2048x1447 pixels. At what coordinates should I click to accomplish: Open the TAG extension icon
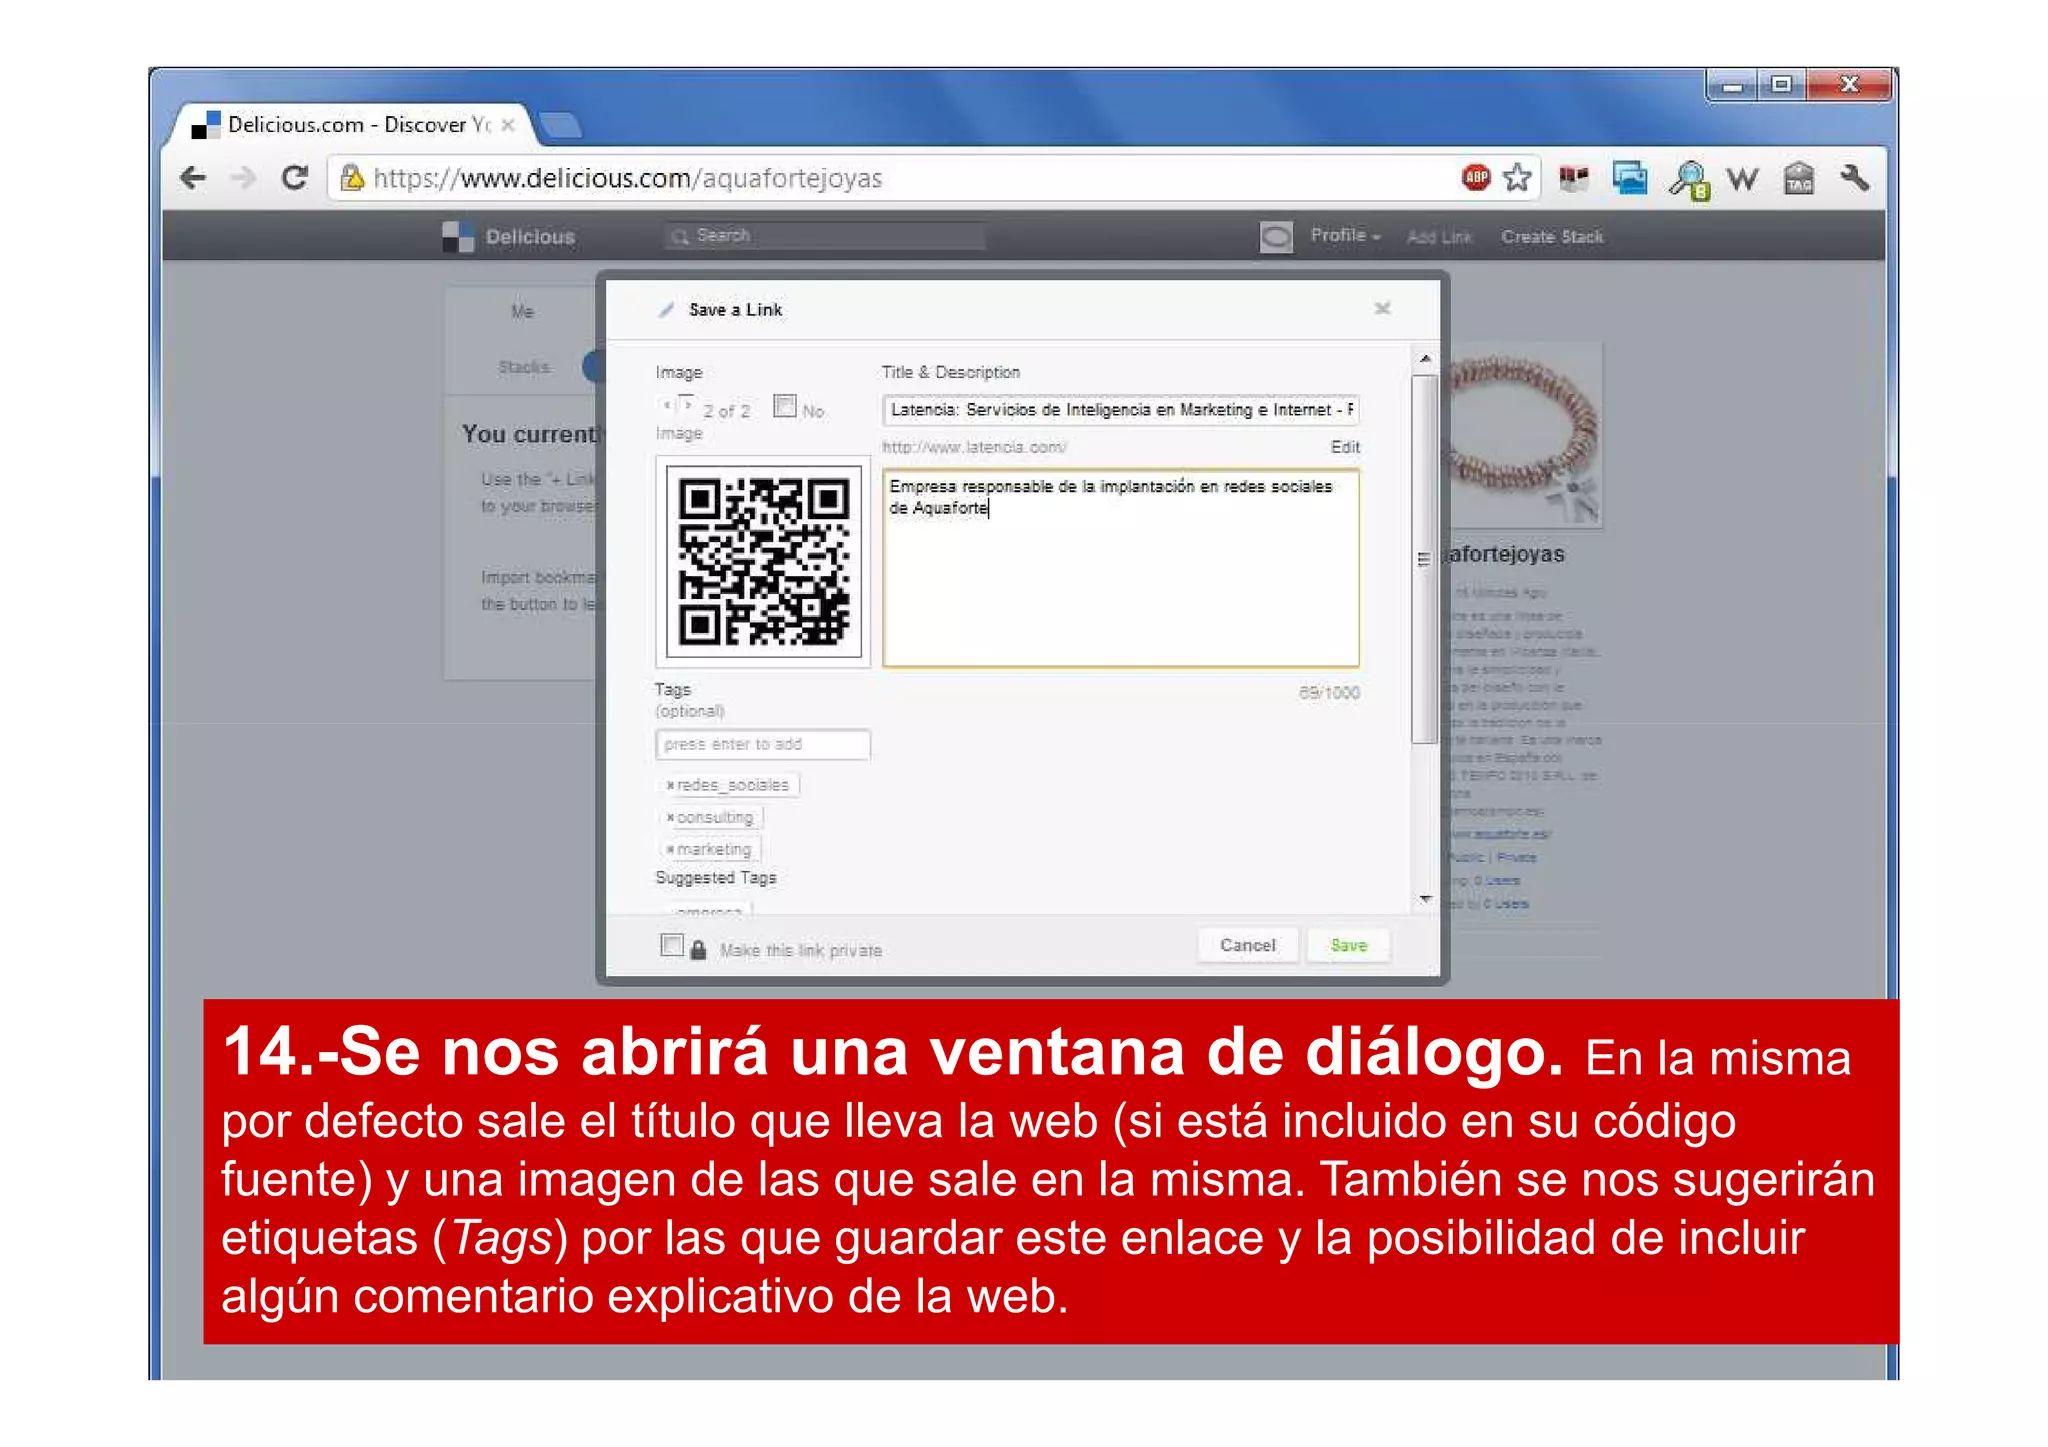[1799, 178]
